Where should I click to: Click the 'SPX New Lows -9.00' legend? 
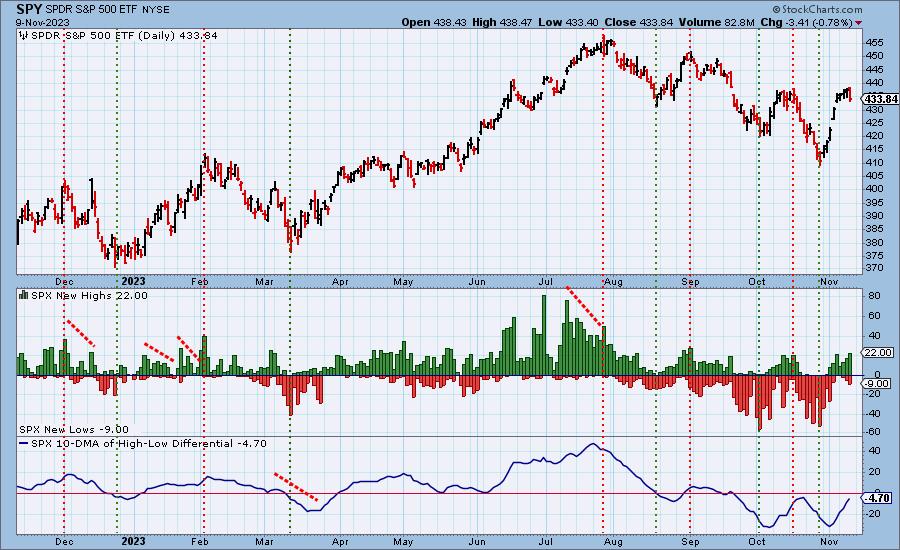[x=73, y=429]
